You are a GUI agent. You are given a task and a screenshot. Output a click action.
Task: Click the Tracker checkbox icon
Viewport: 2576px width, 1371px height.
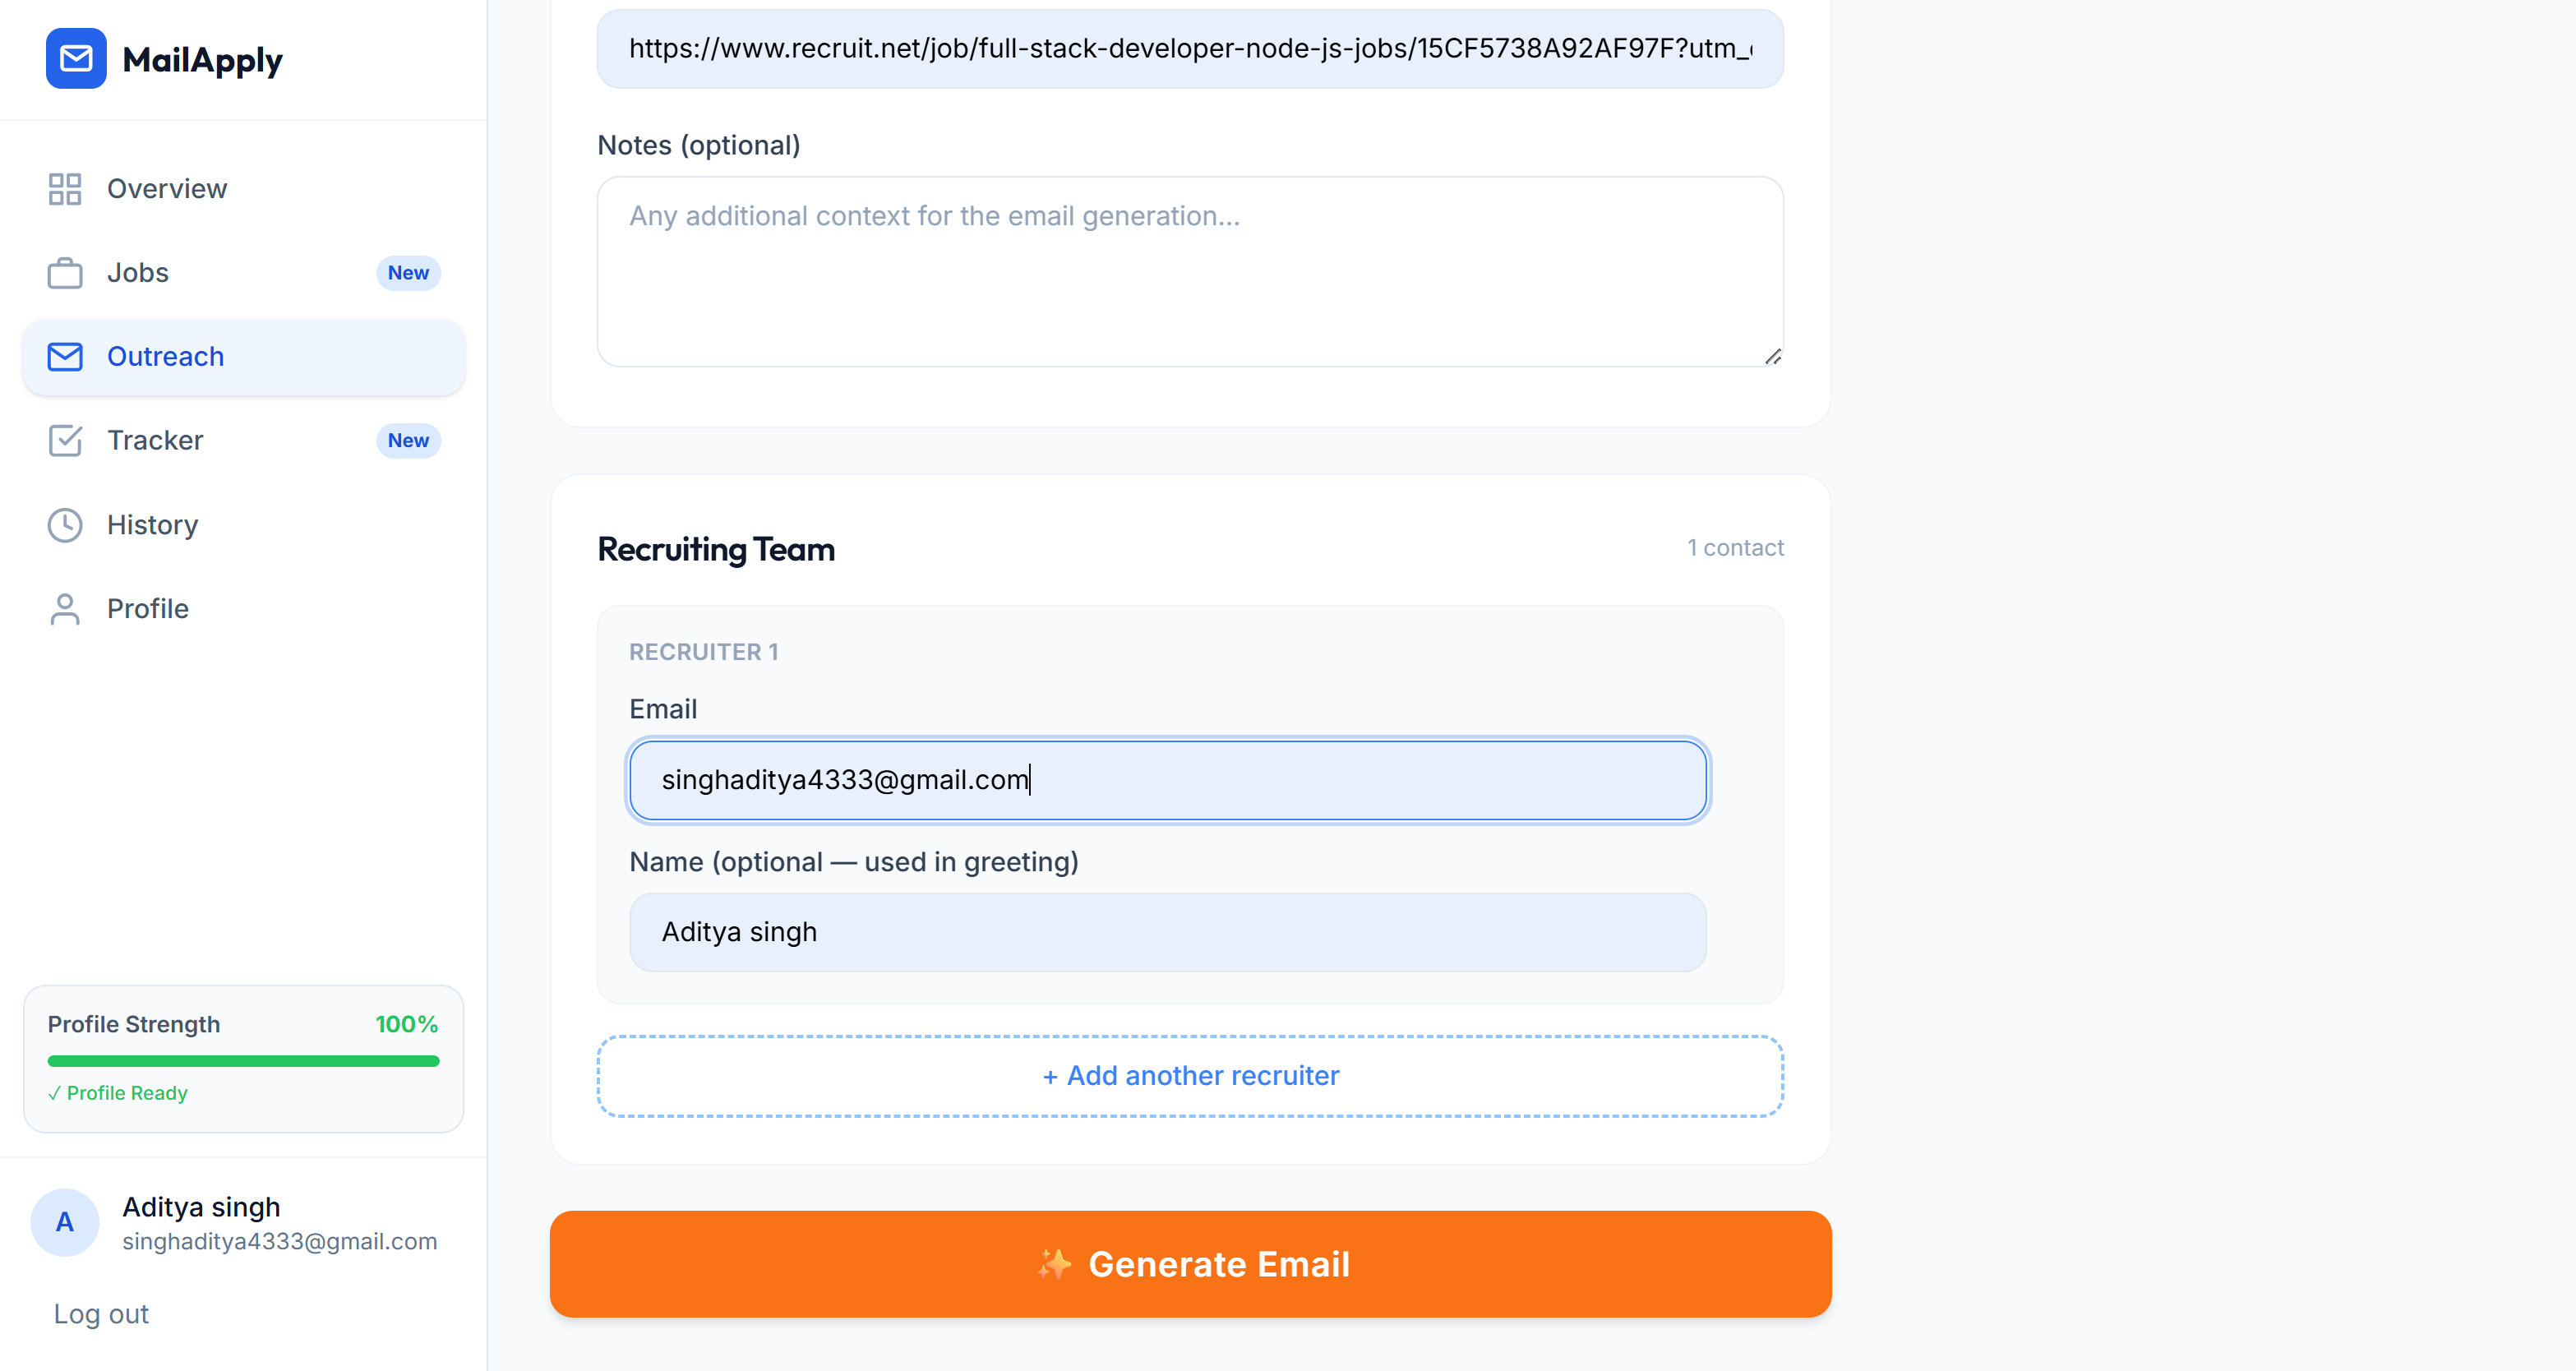65,440
